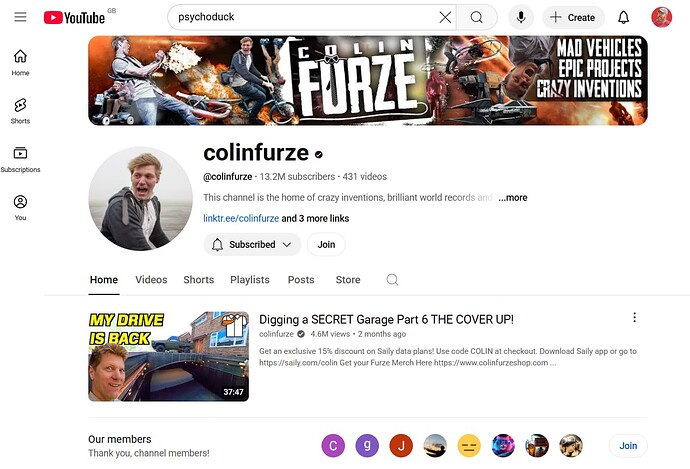Open the account avatar menu
Screen dimensions: 690x469
[661, 18]
